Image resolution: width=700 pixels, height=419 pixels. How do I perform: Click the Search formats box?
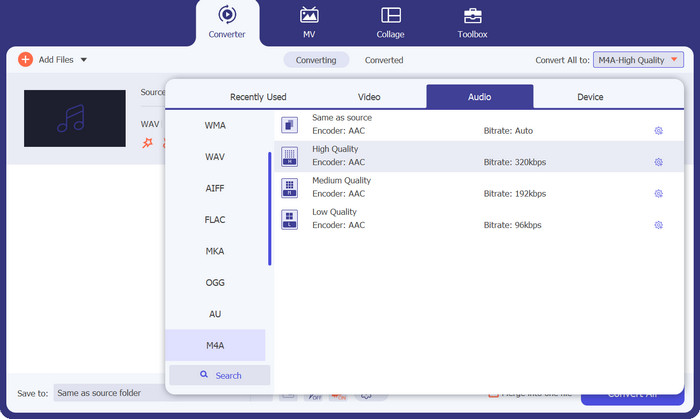(x=220, y=375)
